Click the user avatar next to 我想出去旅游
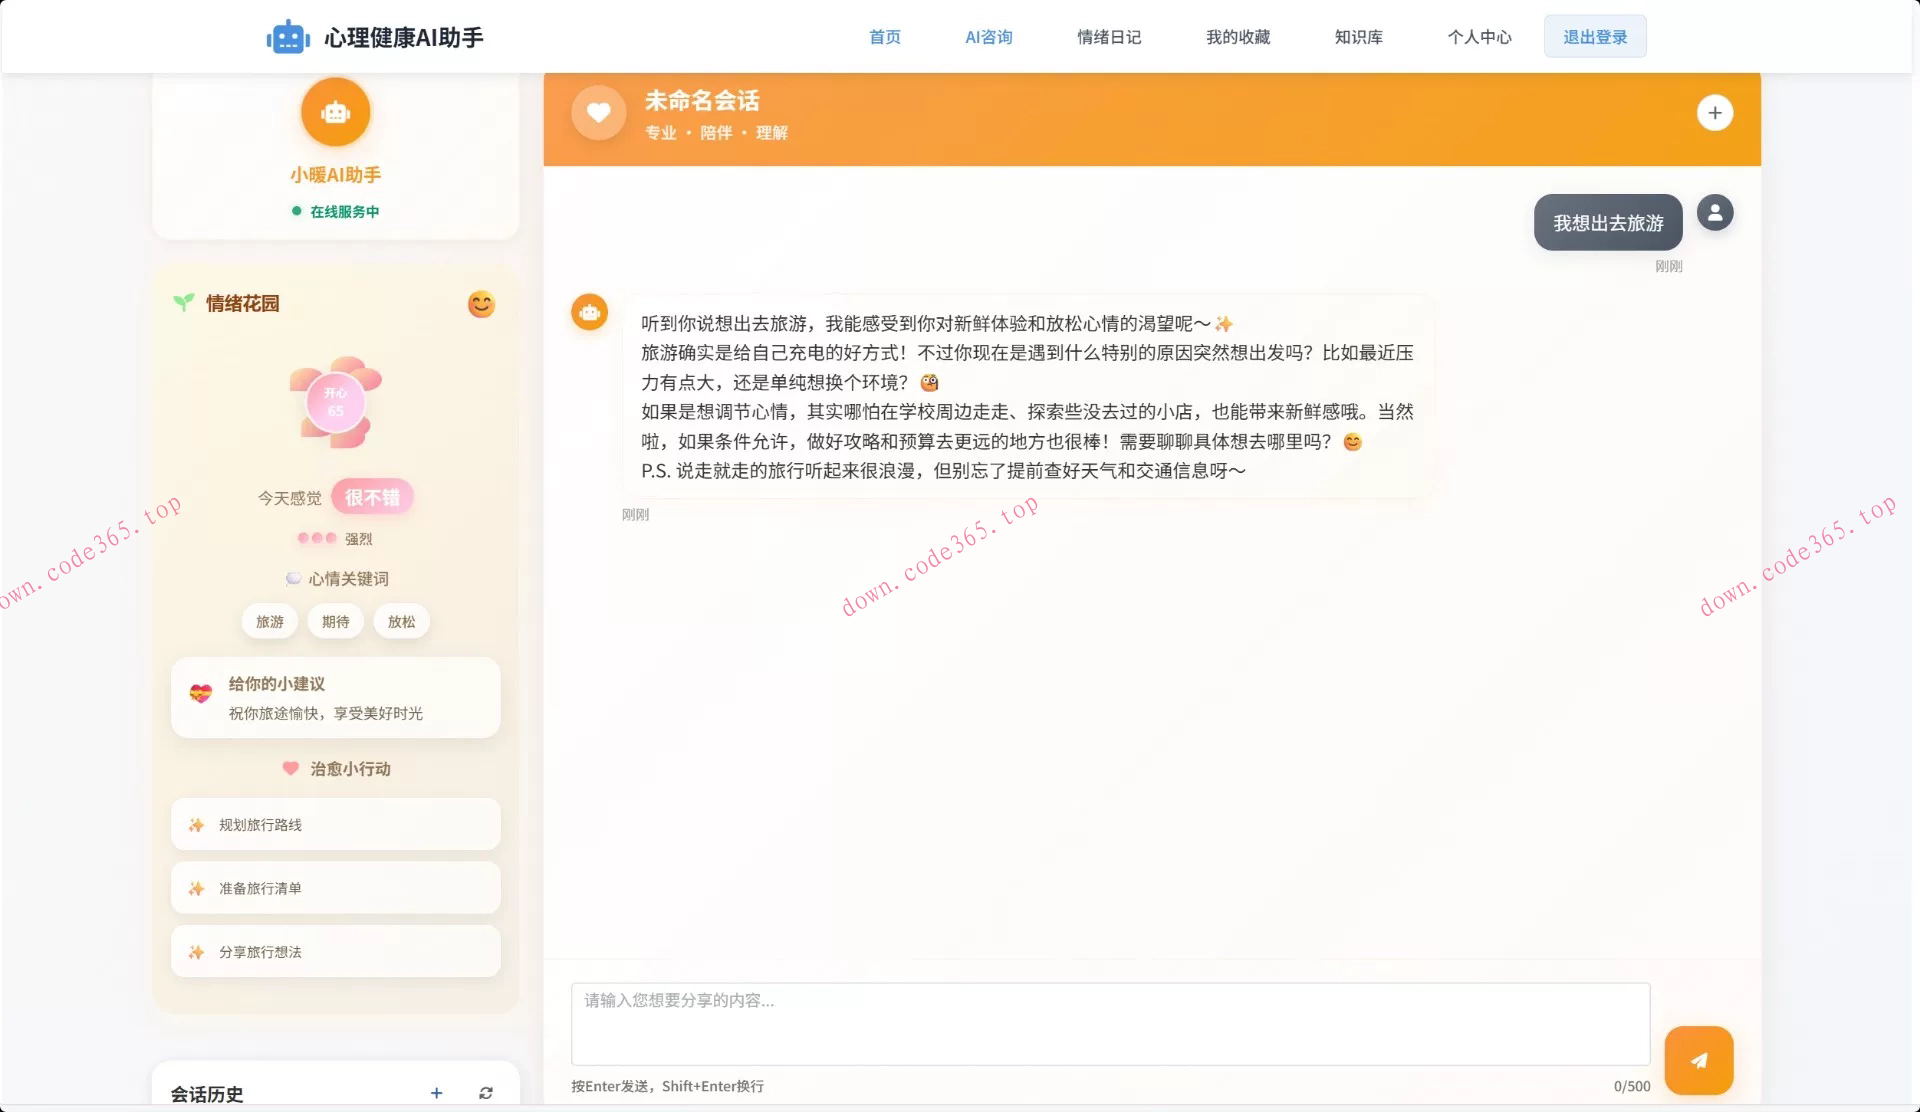The image size is (1920, 1112). click(1715, 212)
